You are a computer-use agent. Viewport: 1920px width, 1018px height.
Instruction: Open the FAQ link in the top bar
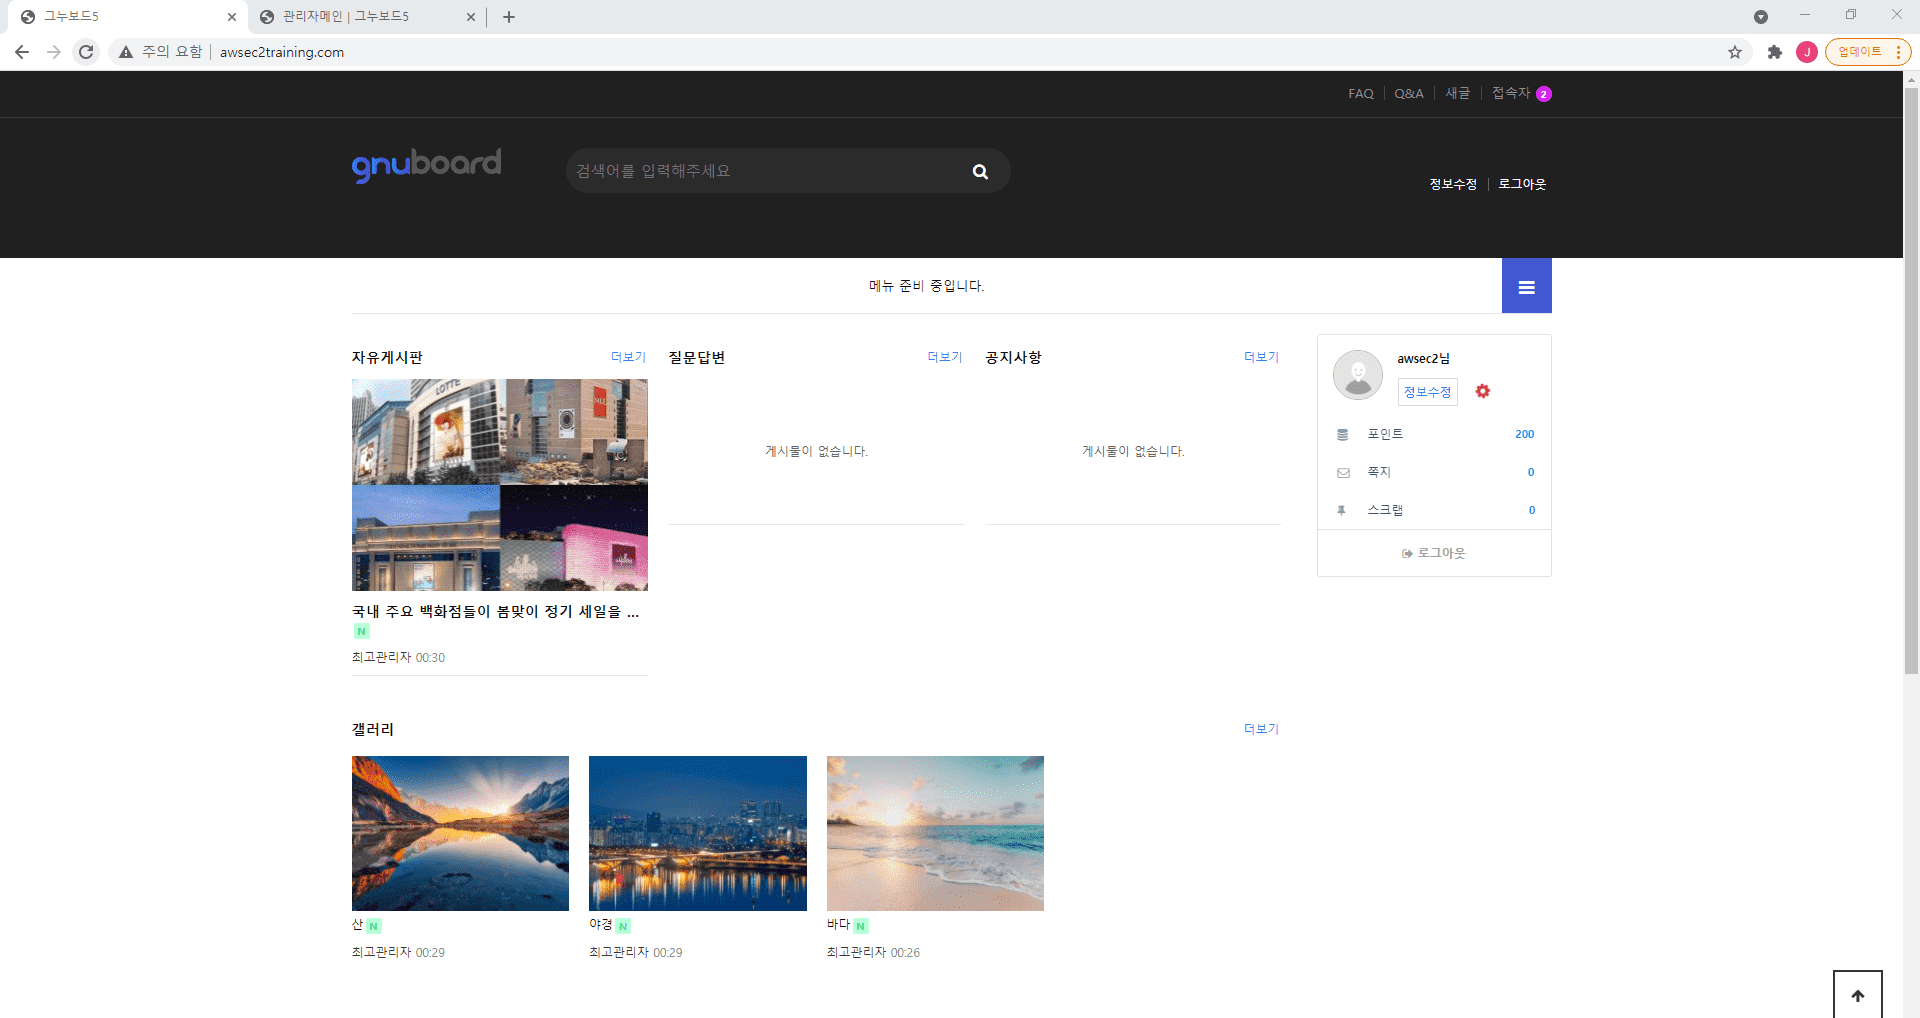[1361, 93]
